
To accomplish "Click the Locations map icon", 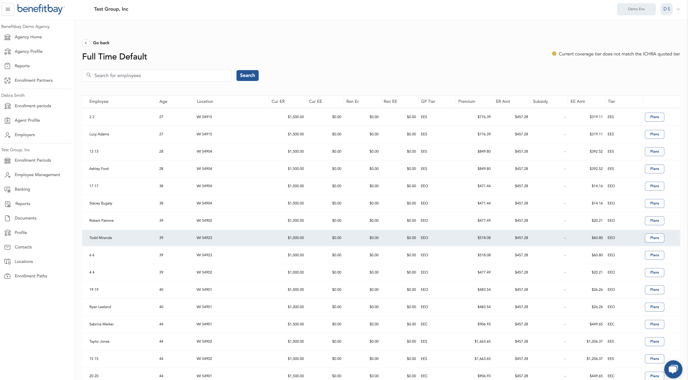I will 7,262.
